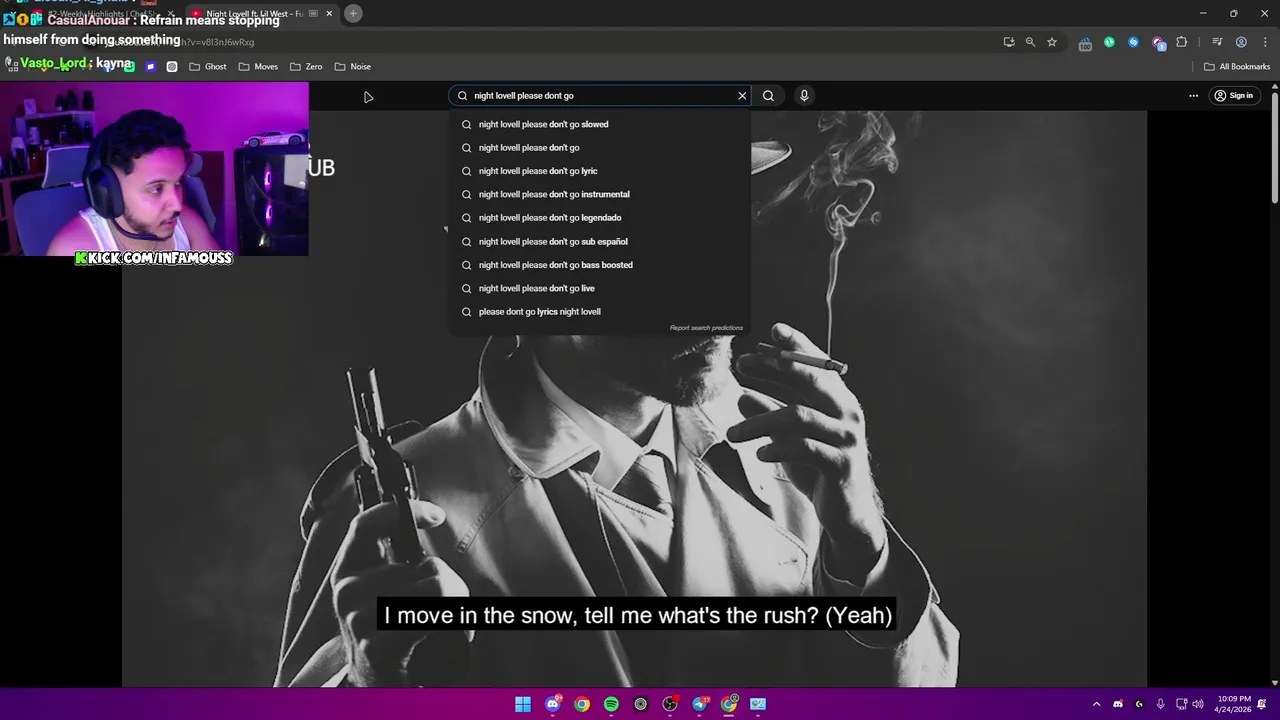Click the install app icon in address bar
The width and height of the screenshot is (1280, 720).
pyautogui.click(x=1009, y=42)
